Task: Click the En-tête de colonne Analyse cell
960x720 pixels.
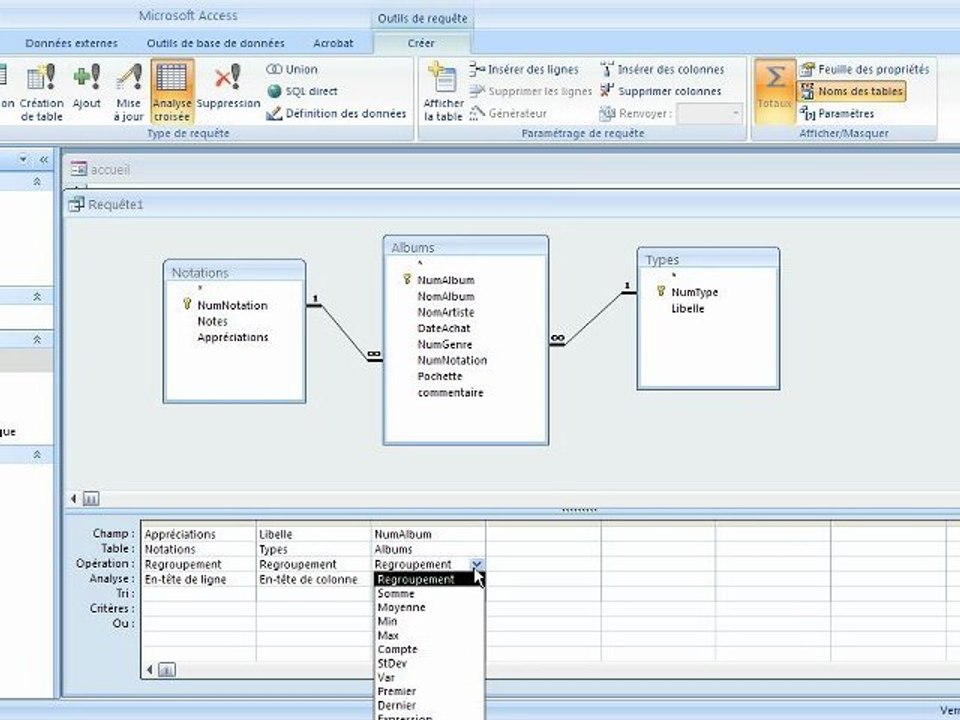Action: [313, 579]
